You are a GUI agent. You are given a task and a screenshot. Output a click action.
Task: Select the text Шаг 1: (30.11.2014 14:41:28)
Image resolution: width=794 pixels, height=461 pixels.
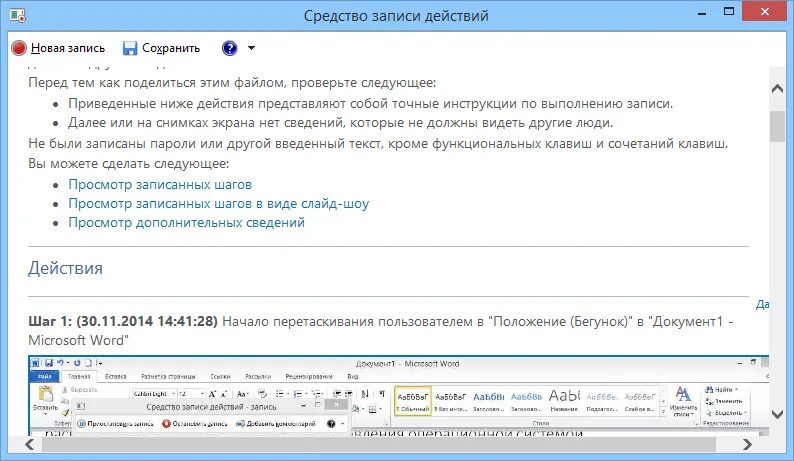click(123, 321)
